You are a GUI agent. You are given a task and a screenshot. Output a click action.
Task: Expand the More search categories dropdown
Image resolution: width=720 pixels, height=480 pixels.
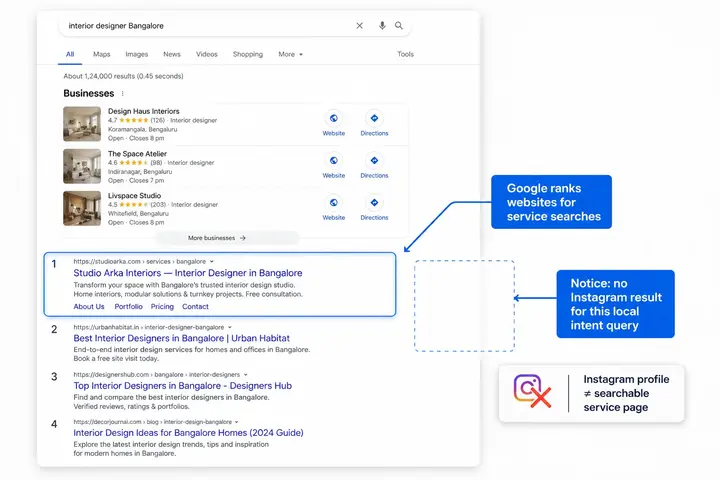pyautogui.click(x=291, y=54)
